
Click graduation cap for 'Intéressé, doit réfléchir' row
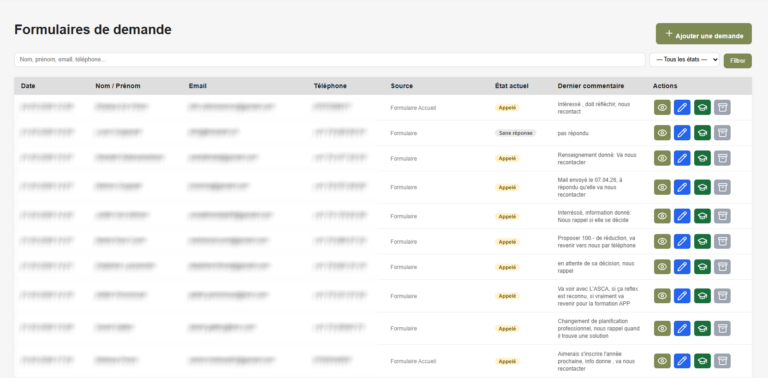[702, 107]
